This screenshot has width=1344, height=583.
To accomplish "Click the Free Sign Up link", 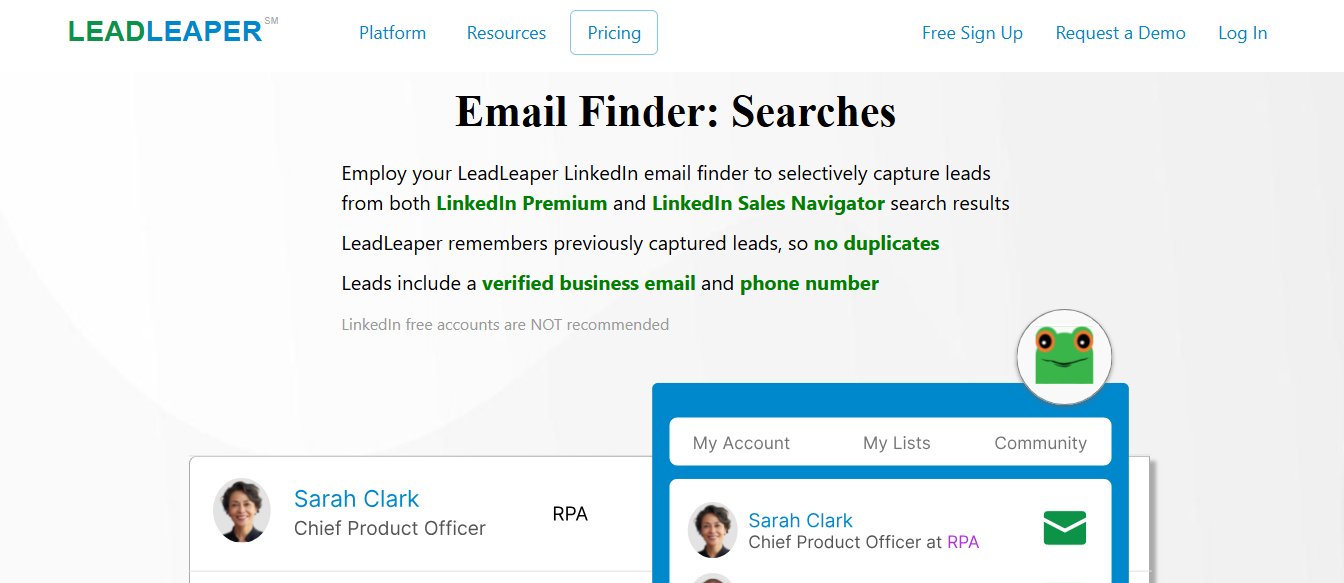I will click(972, 32).
